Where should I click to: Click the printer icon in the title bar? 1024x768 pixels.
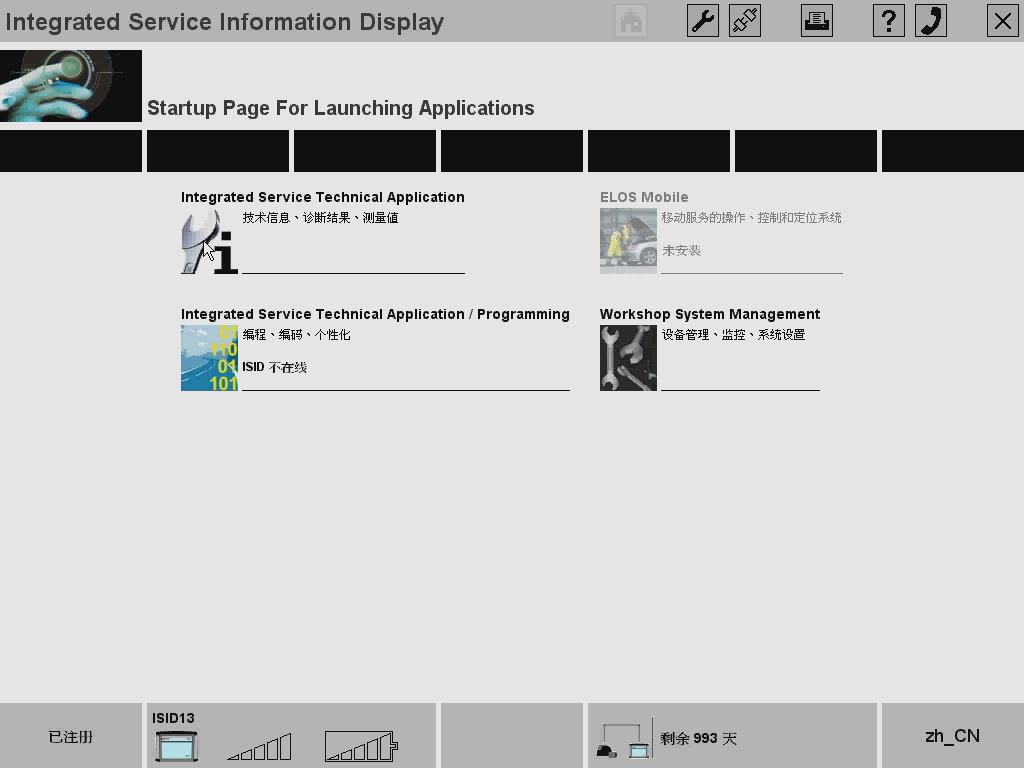[x=817, y=21]
